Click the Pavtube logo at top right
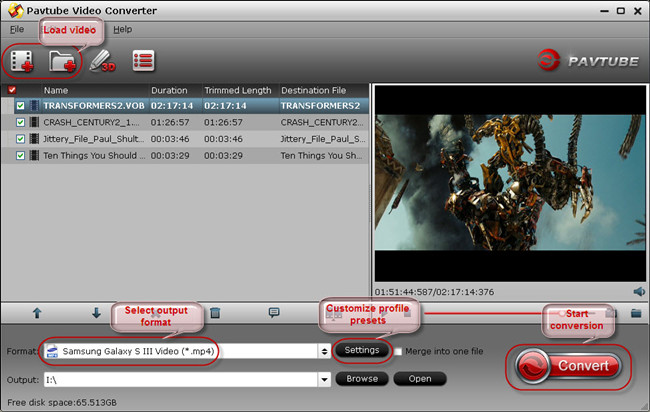This screenshot has height=412, width=650. (x=588, y=61)
